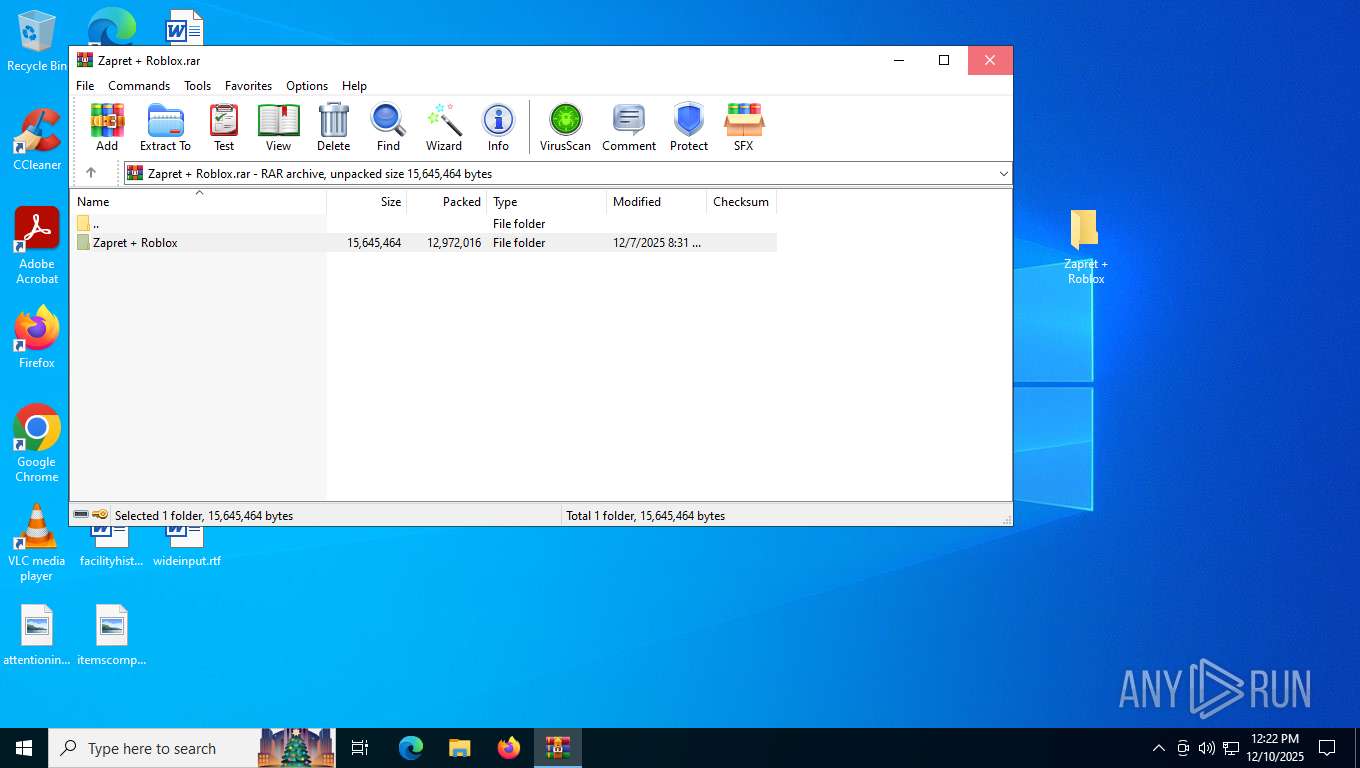Click the taskbar search box
Screen dimensions: 1360x768
[191, 748]
